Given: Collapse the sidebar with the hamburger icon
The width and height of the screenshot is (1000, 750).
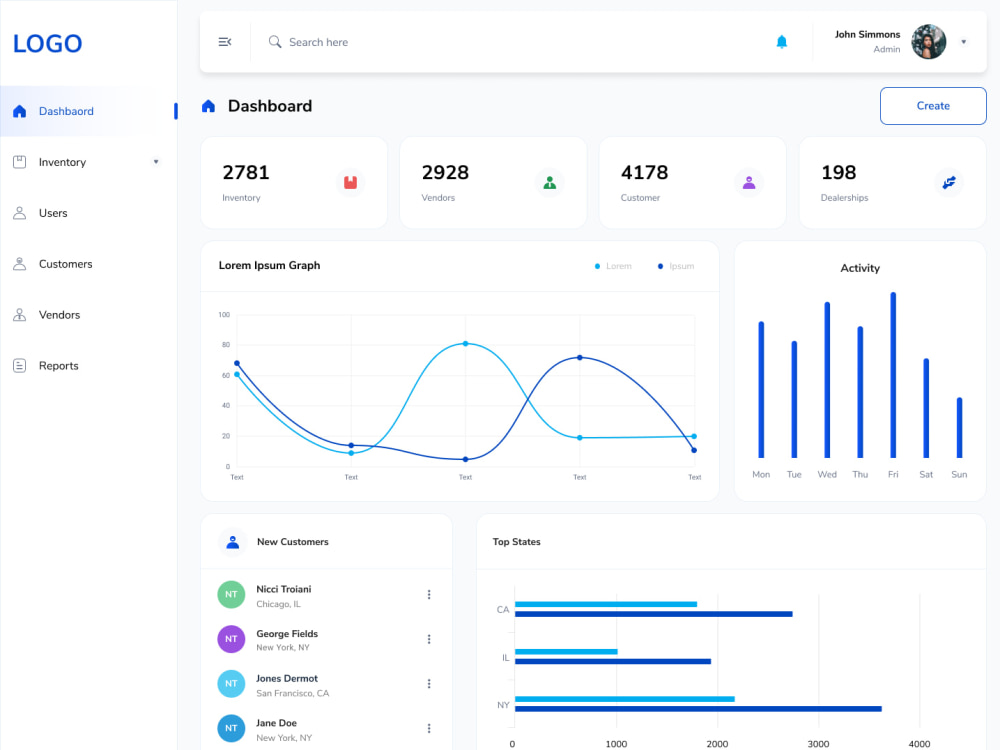Looking at the screenshot, I should click(x=224, y=42).
